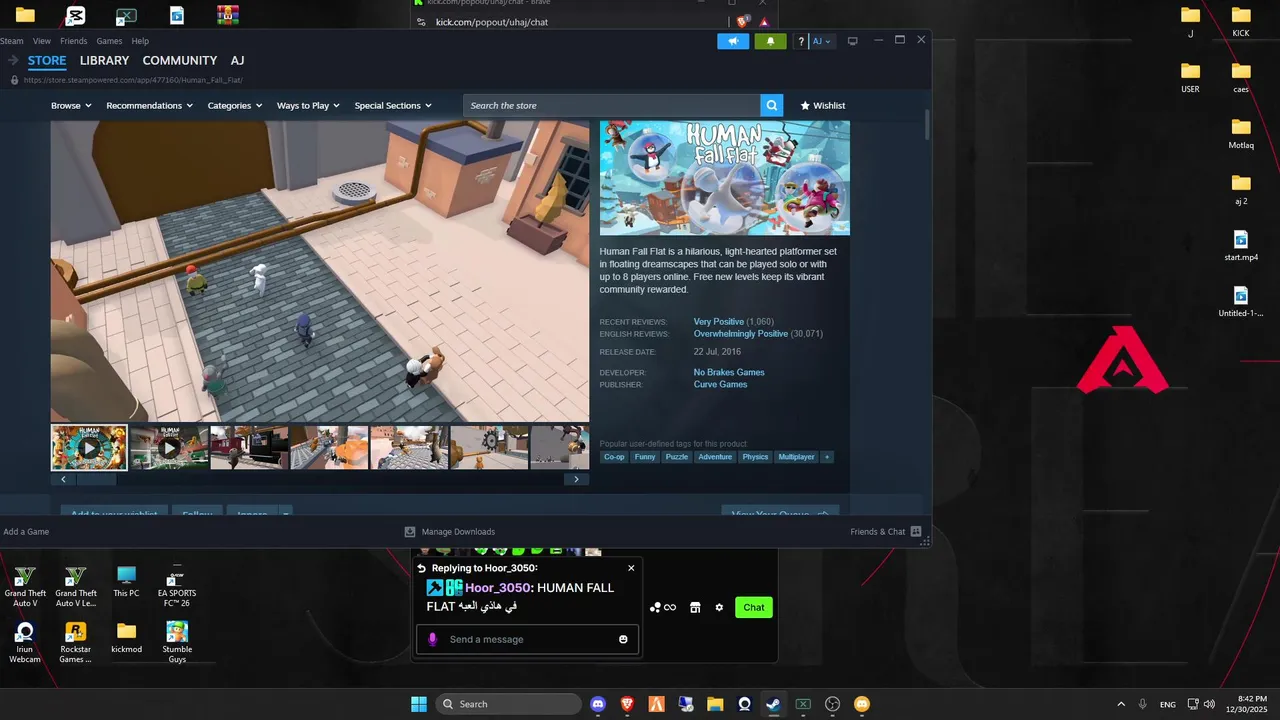The height and width of the screenshot is (720, 1280).
Task: Click the Steam help question mark
Action: pyautogui.click(x=801, y=41)
